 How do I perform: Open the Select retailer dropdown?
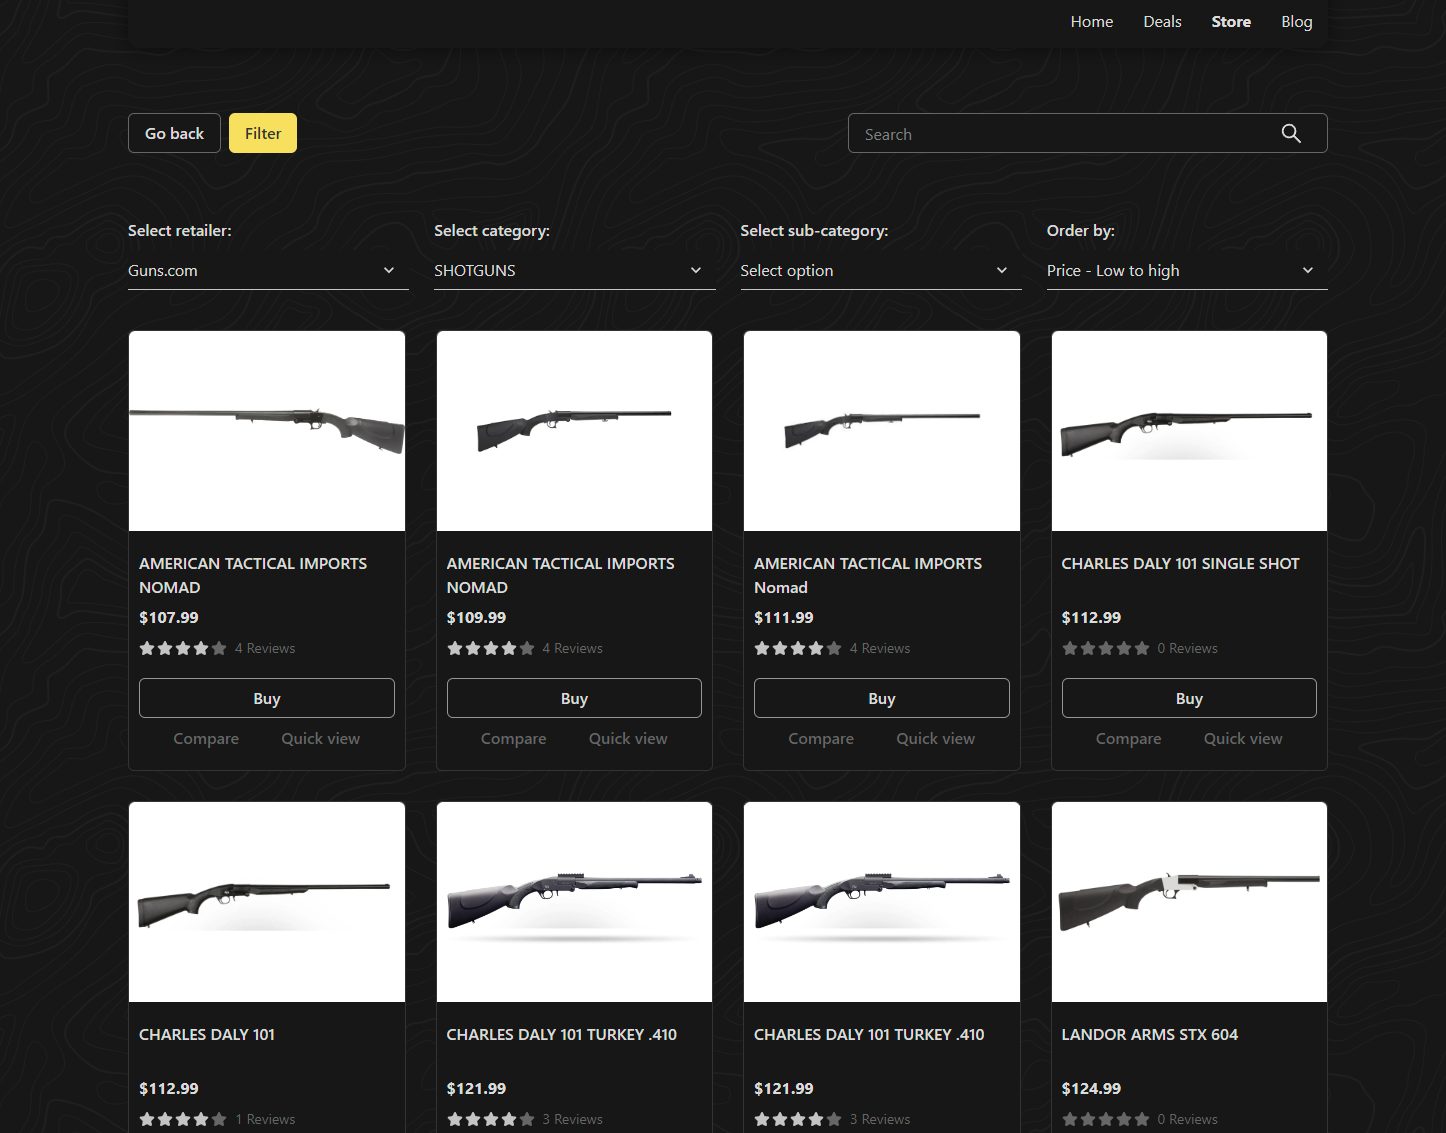(x=268, y=271)
